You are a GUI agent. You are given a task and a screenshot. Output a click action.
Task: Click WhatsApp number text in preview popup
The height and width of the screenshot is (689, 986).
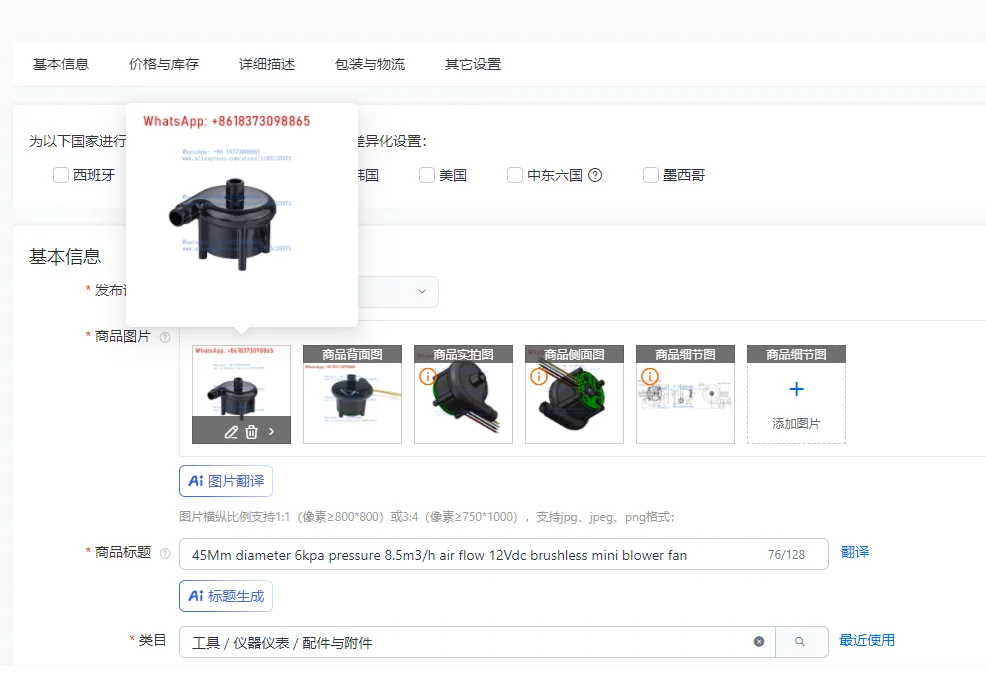226,121
